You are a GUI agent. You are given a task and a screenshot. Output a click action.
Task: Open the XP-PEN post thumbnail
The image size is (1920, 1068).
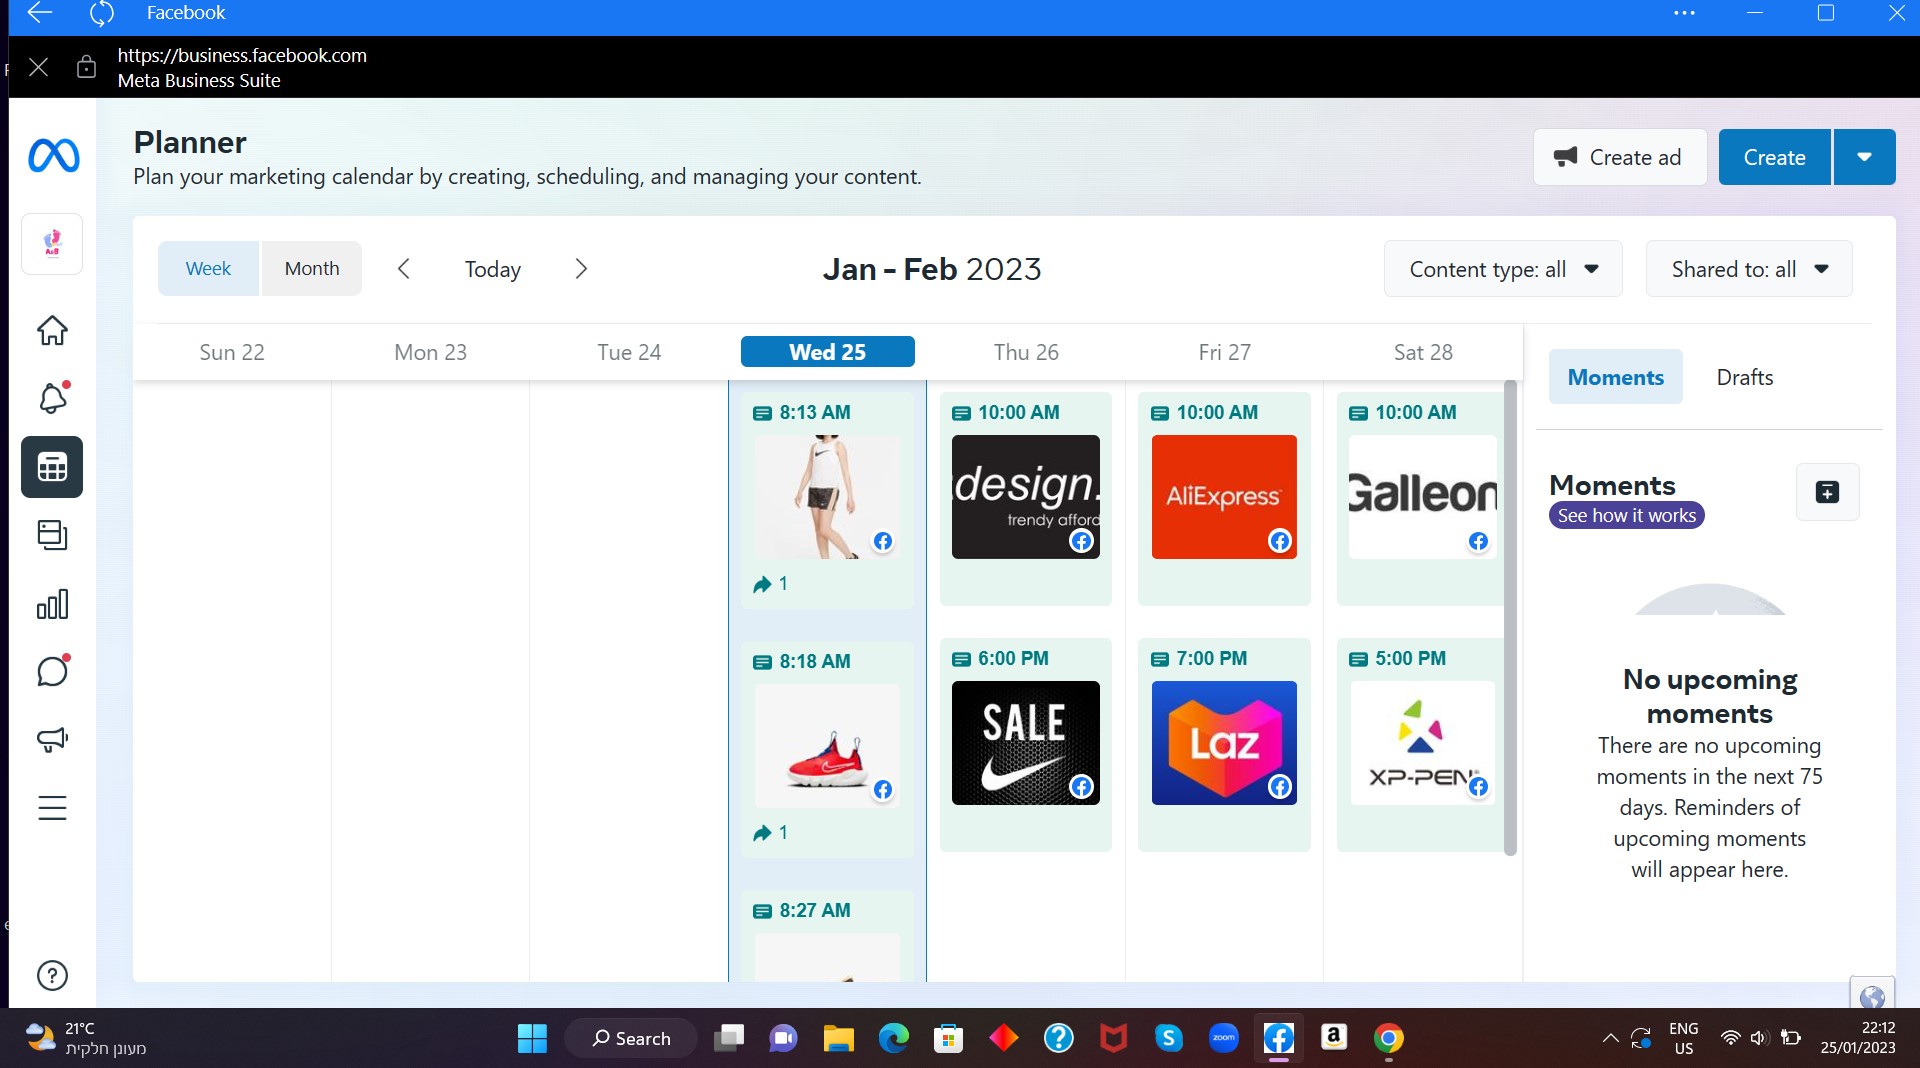pos(1423,743)
